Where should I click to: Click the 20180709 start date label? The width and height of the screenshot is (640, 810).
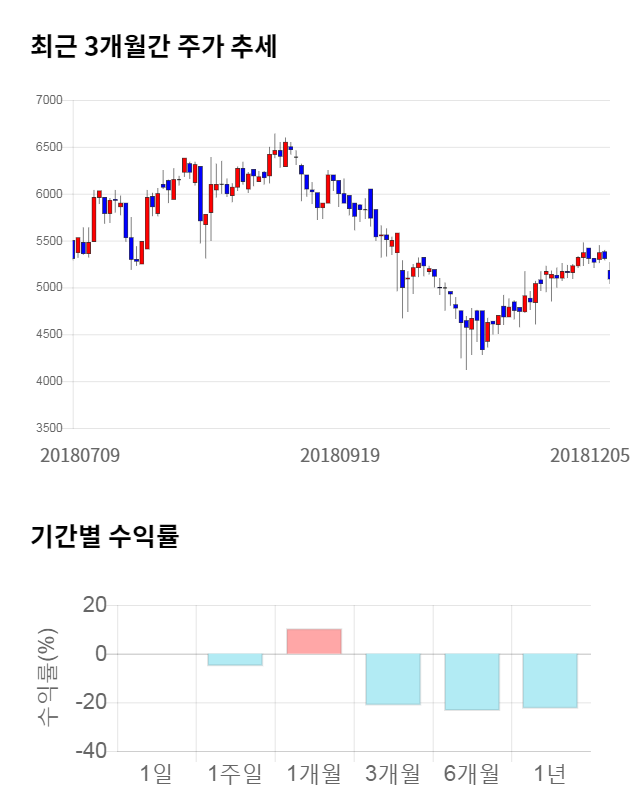(x=80, y=455)
